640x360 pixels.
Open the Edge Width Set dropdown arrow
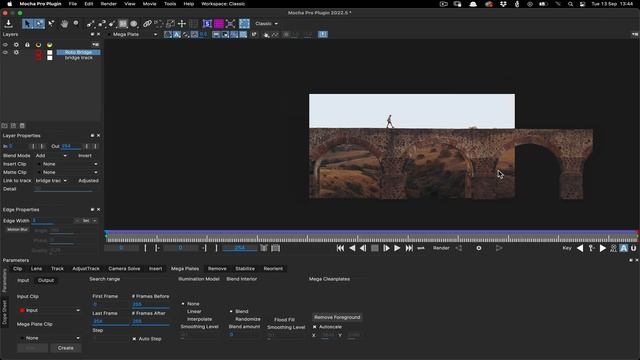pos(95,221)
